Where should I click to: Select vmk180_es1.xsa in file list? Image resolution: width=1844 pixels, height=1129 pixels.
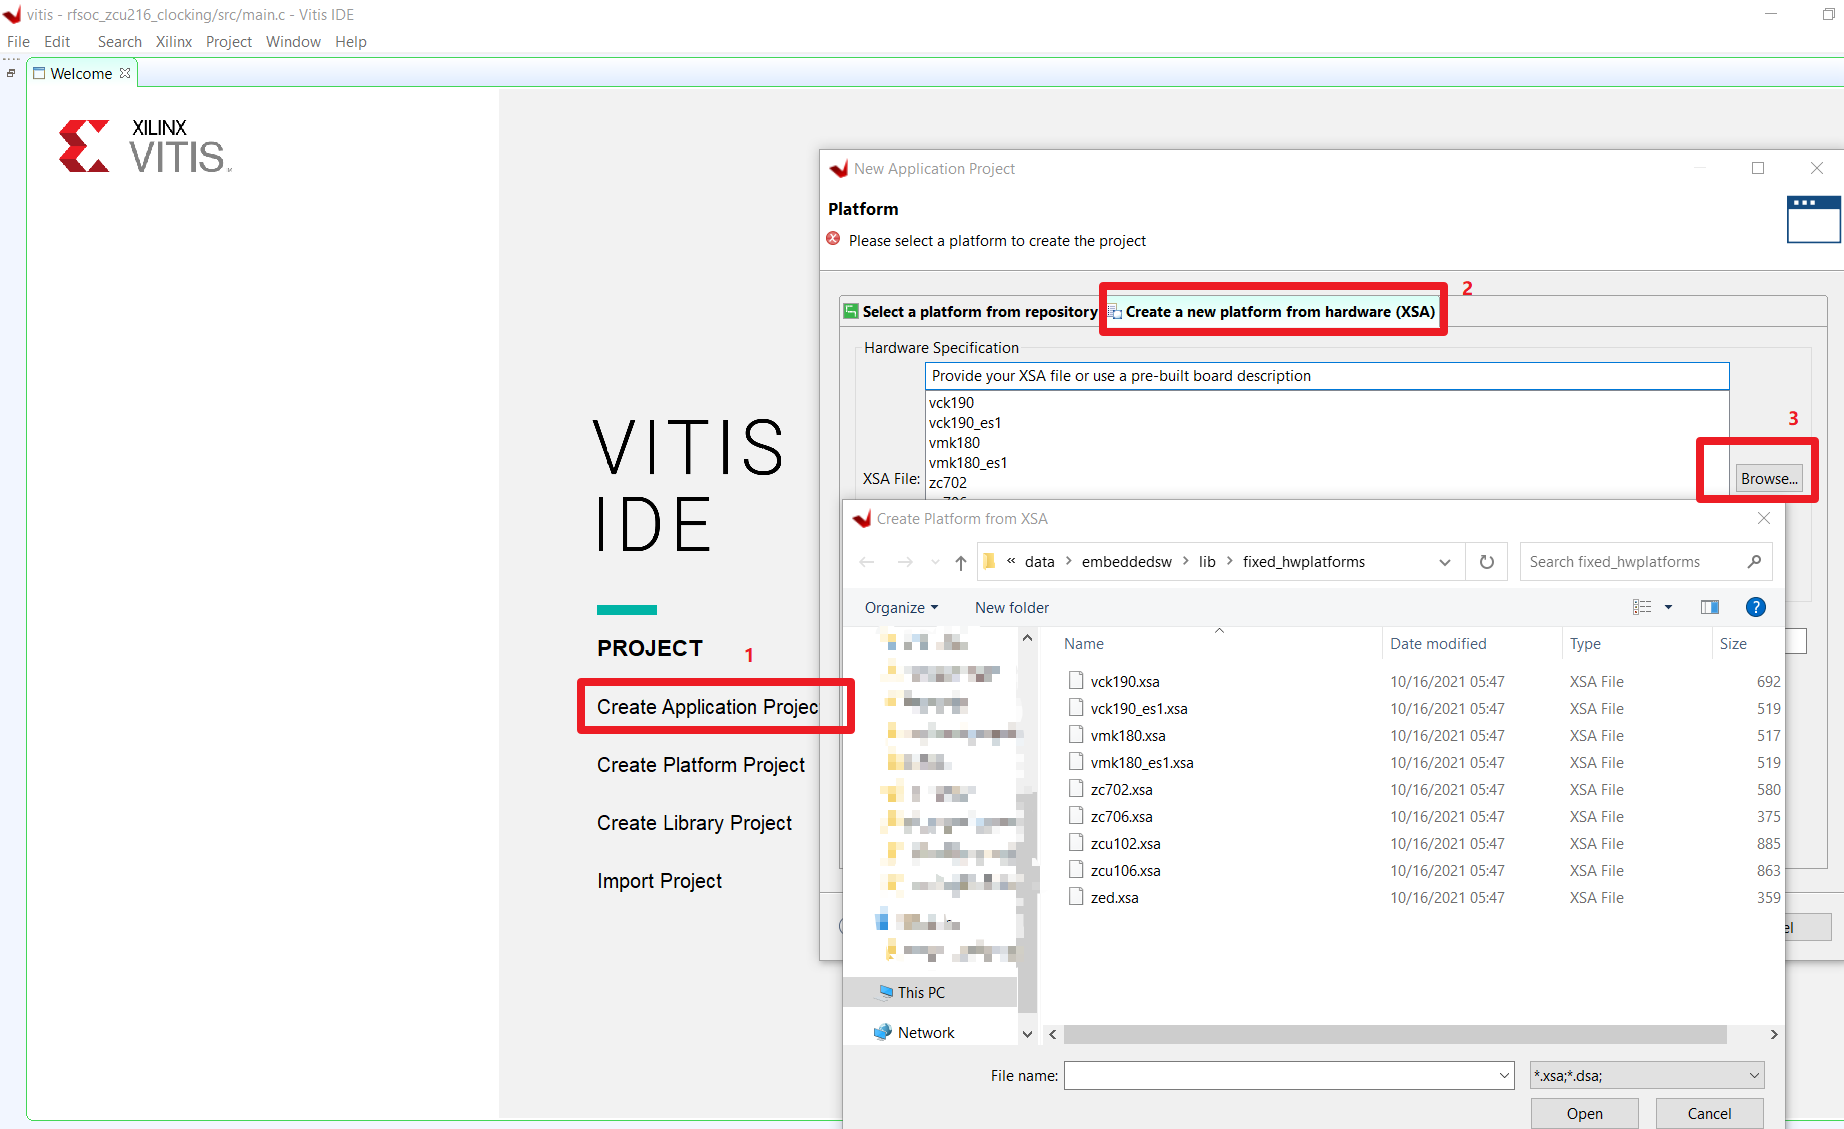coord(1142,762)
